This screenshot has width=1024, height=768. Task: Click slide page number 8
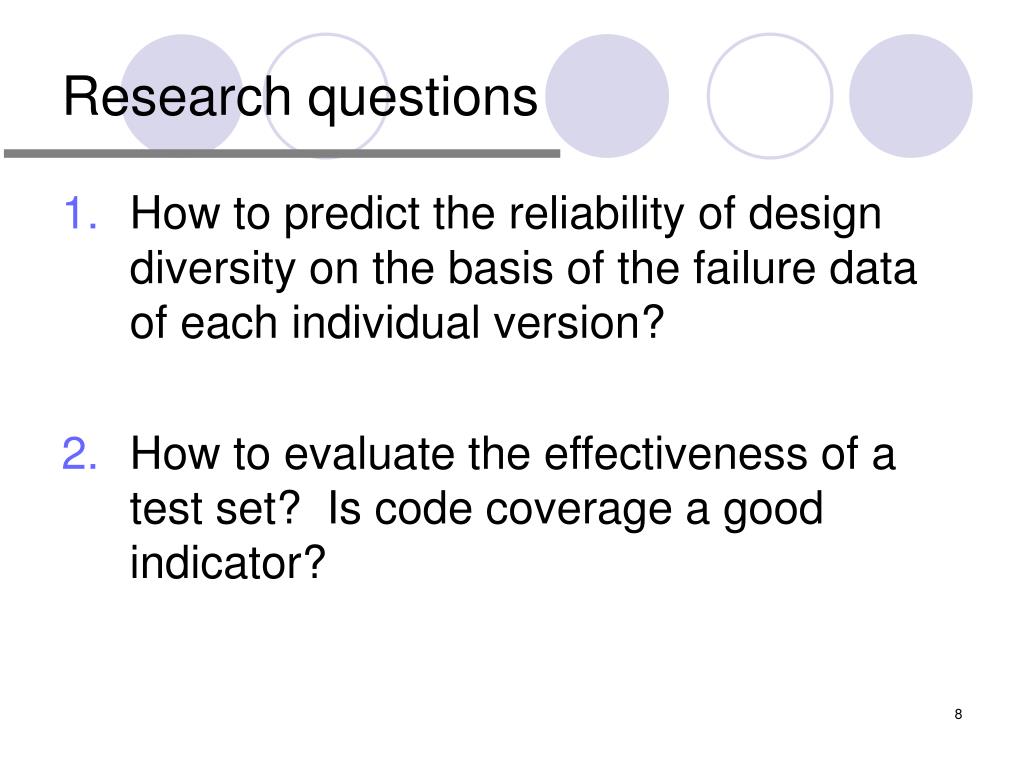(x=958, y=714)
